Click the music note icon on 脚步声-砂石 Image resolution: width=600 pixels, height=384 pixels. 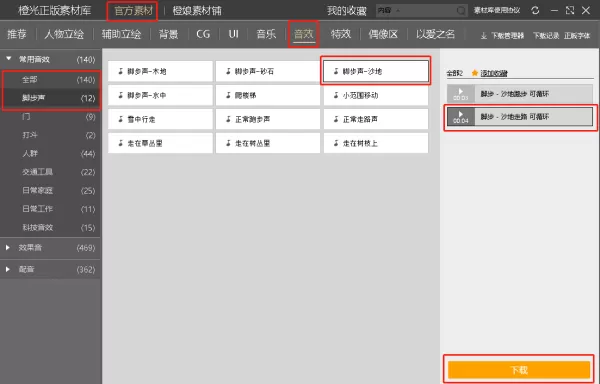coord(228,71)
